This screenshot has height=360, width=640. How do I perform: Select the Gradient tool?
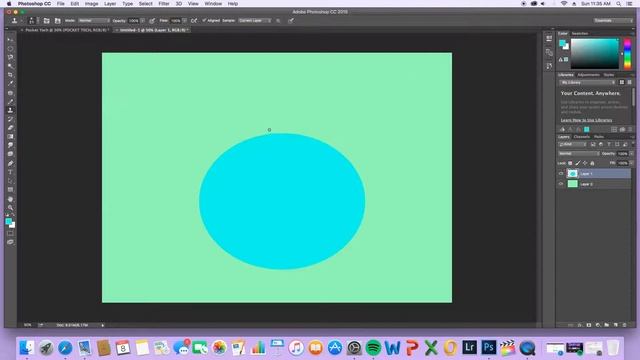[10, 137]
